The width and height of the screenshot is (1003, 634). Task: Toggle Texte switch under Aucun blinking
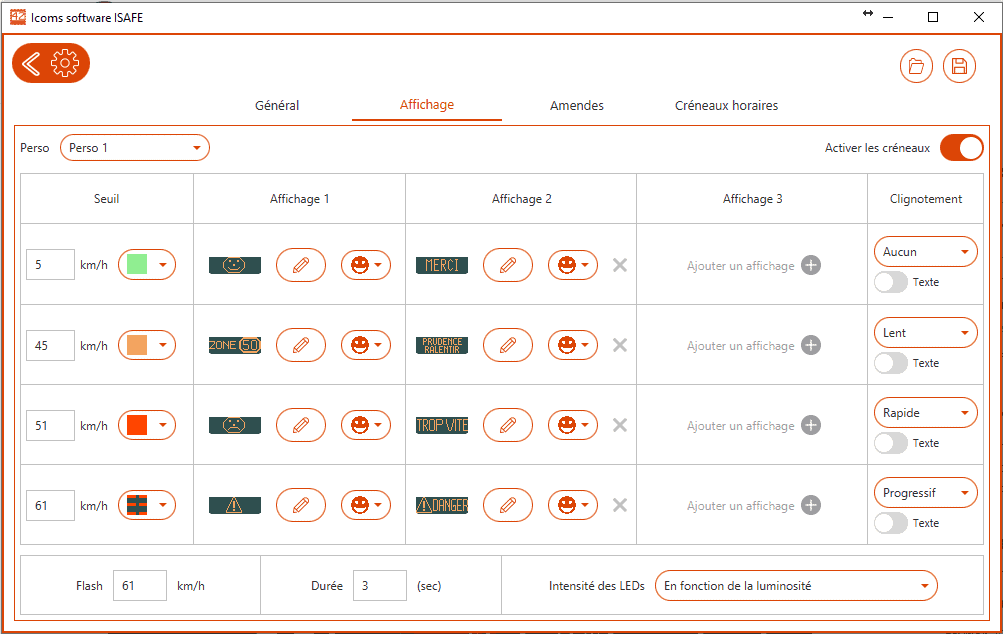pos(891,282)
